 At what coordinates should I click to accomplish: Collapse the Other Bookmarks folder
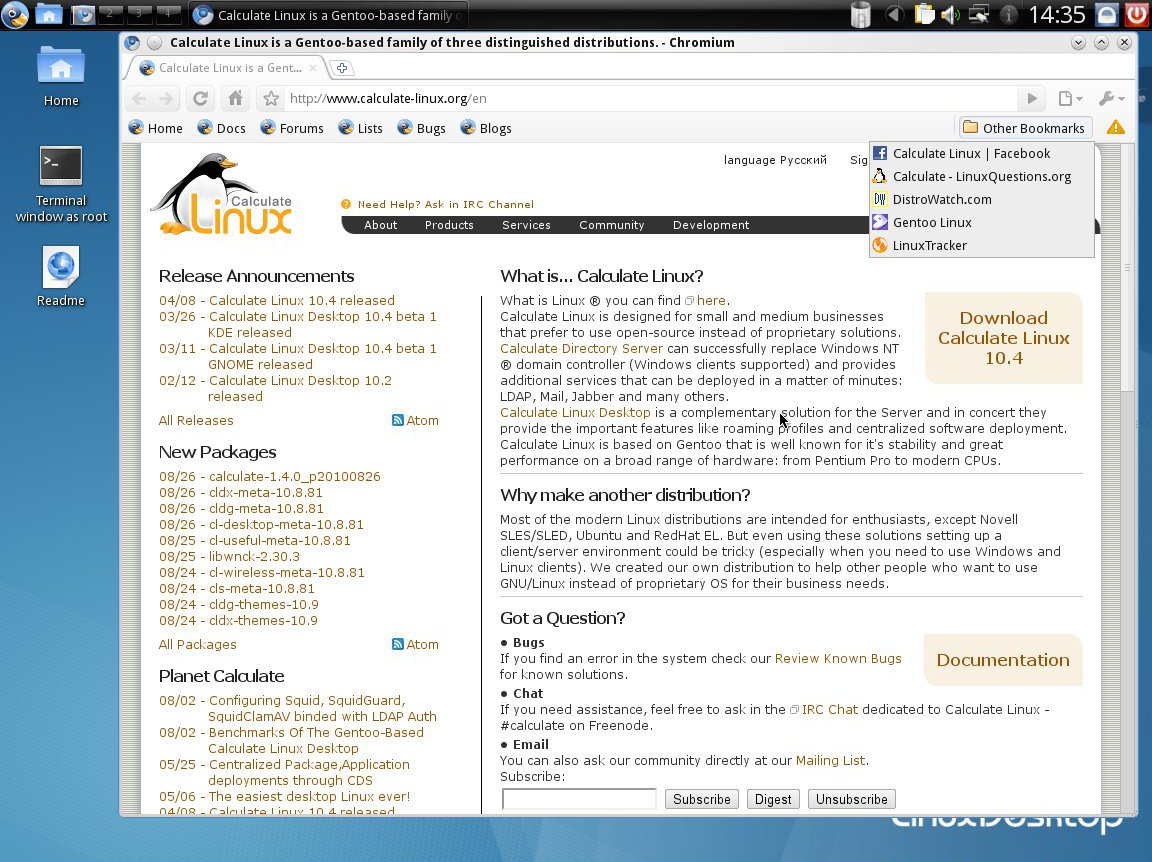coord(1024,128)
